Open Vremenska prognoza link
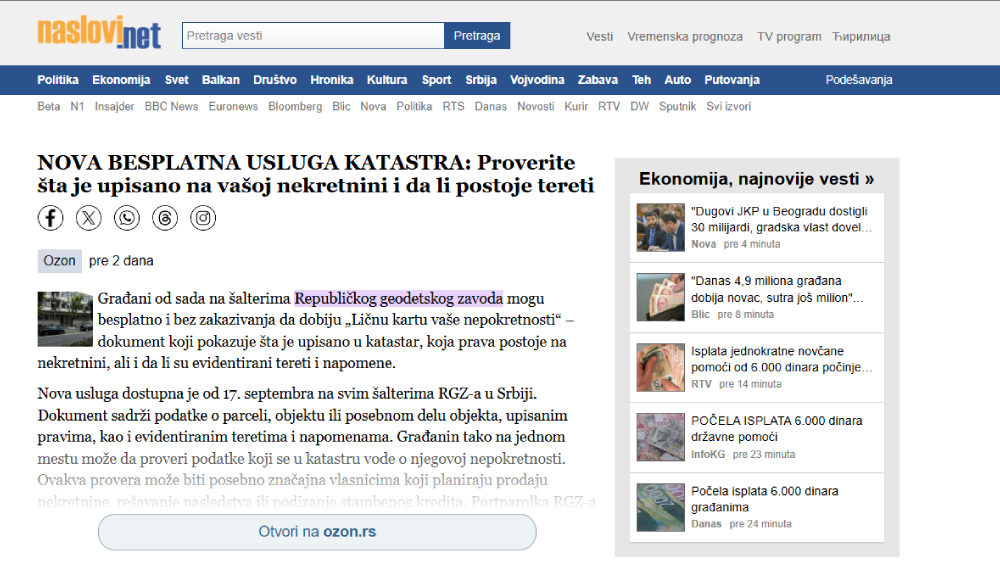The height and width of the screenshot is (563, 1000). [x=685, y=36]
